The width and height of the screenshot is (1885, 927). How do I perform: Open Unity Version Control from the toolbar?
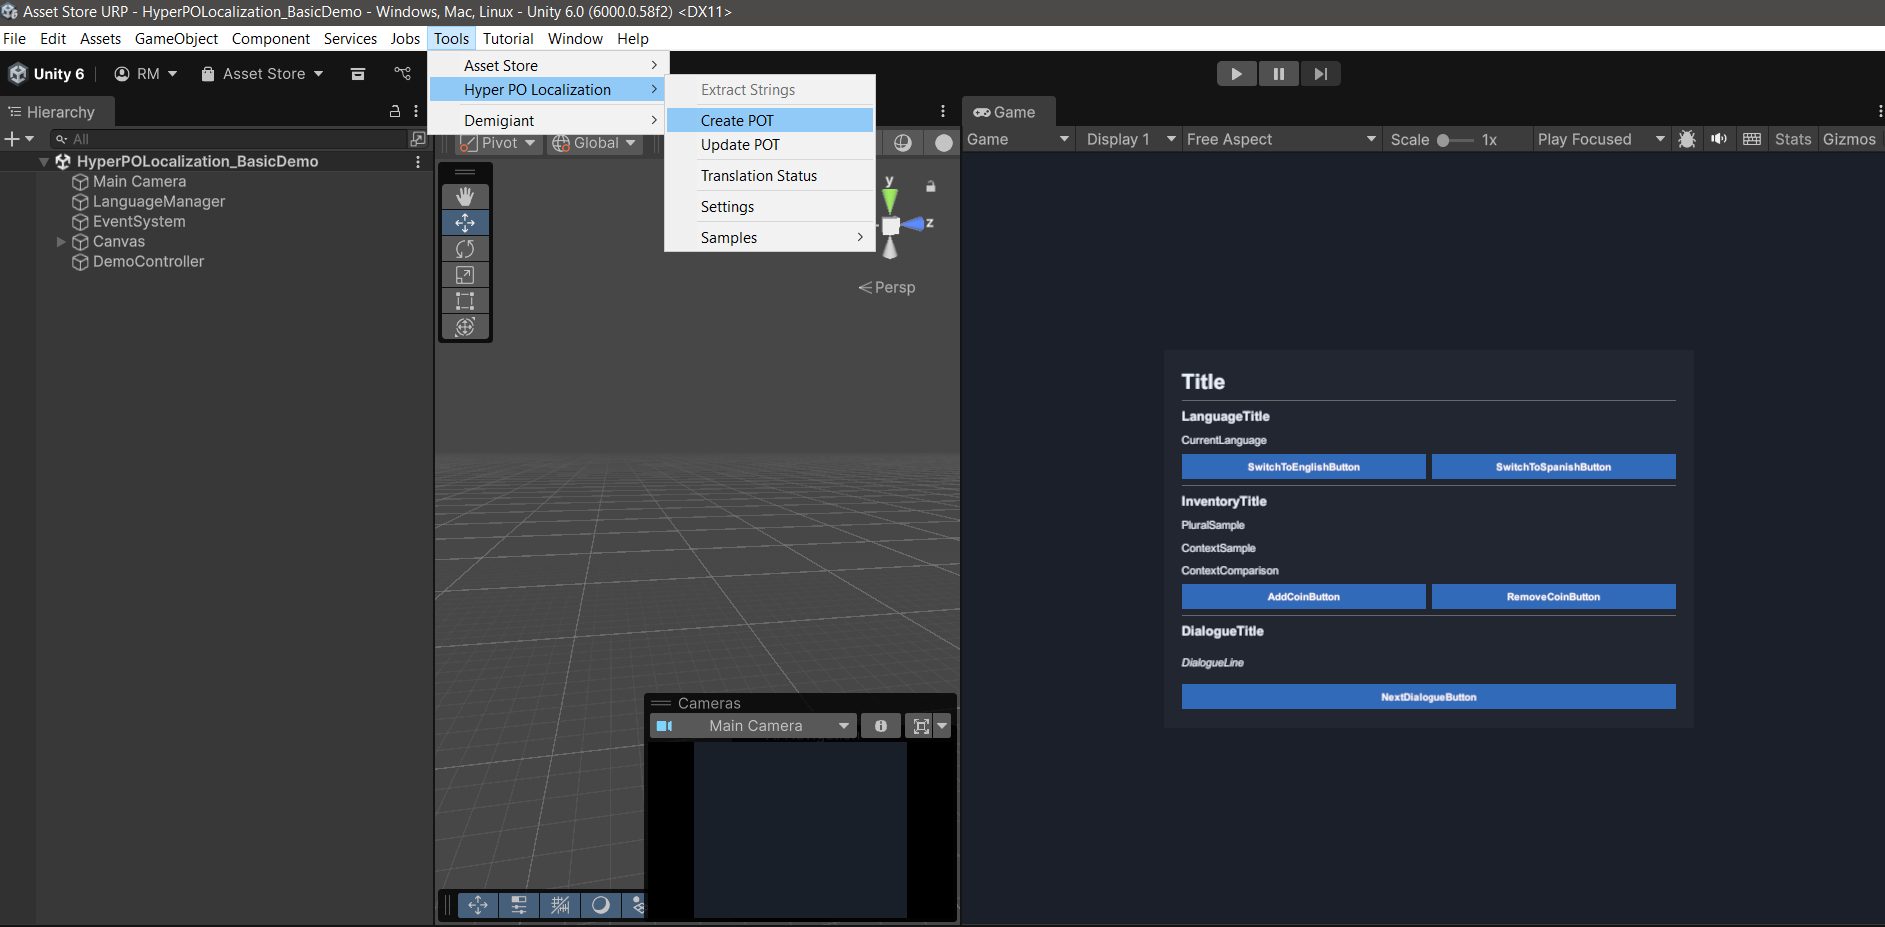402,73
